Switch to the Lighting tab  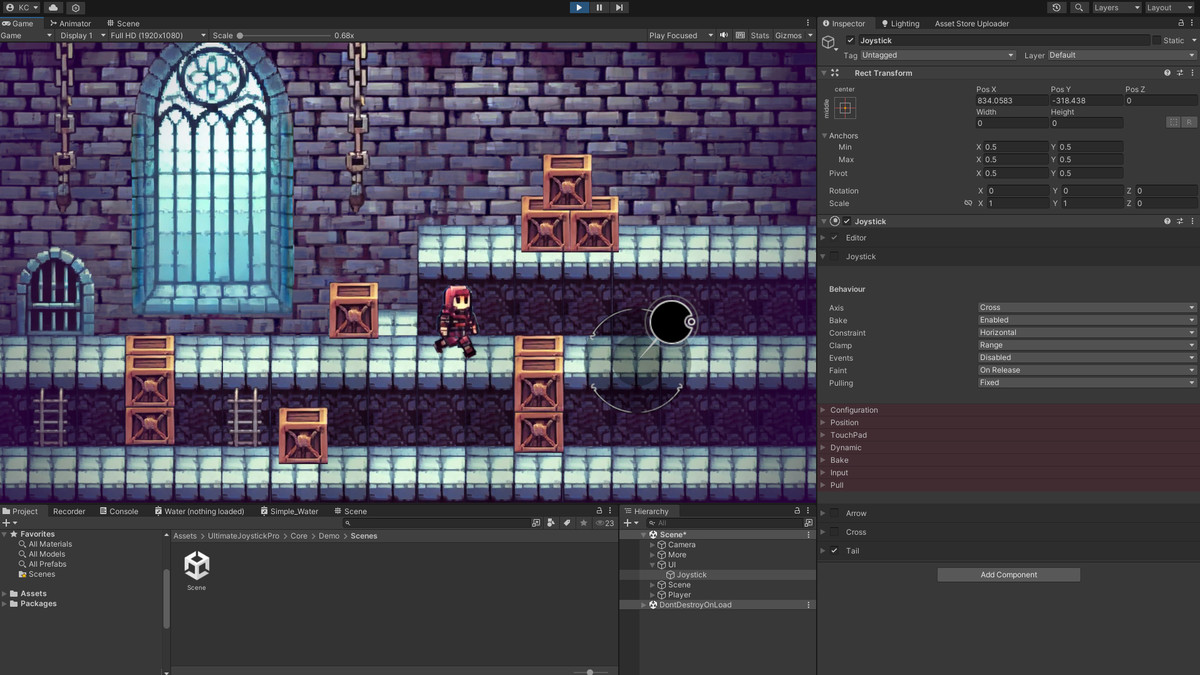(904, 23)
